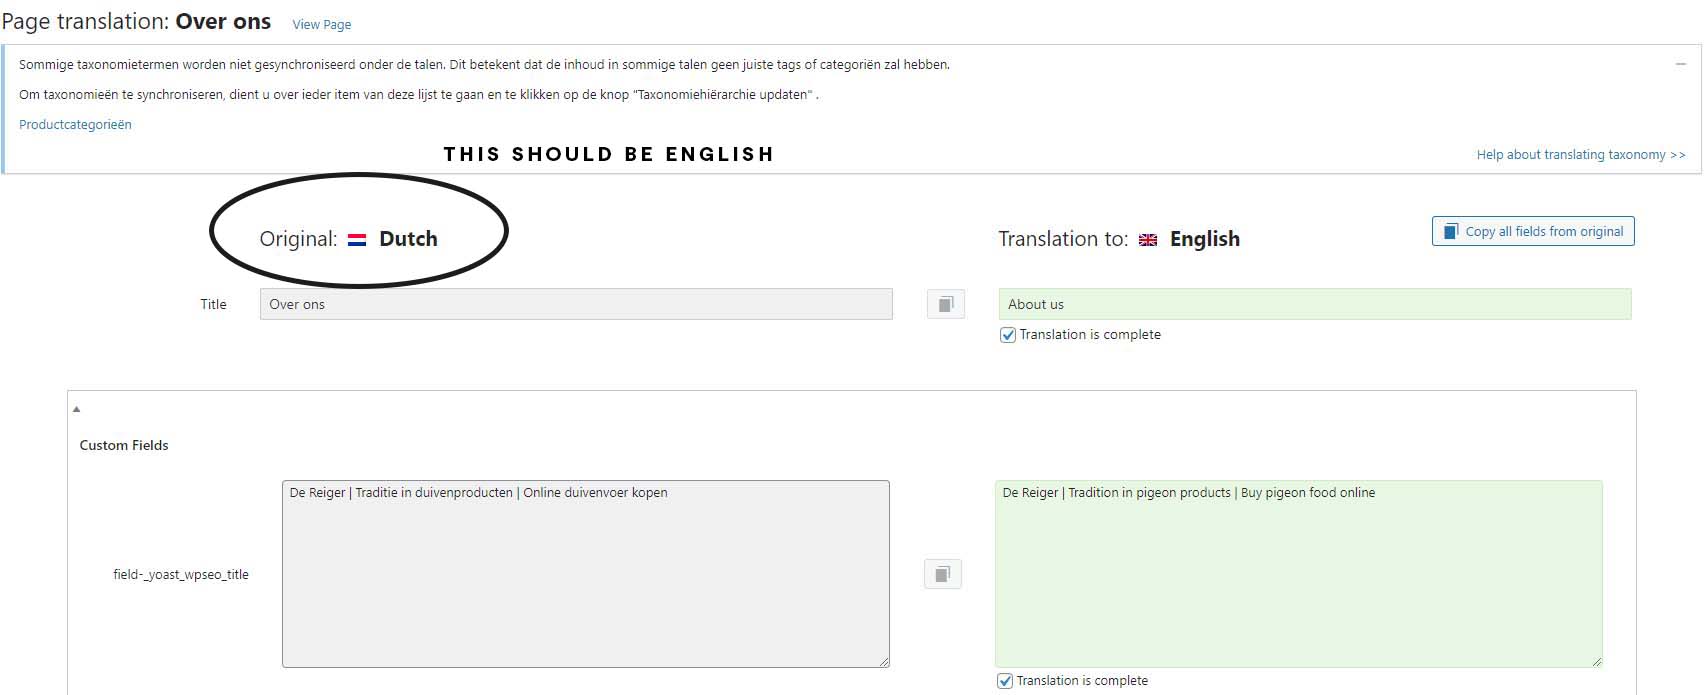This screenshot has width=1708, height=695.
Task: Click the document icon in Copy all fields button
Action: pyautogui.click(x=1450, y=231)
